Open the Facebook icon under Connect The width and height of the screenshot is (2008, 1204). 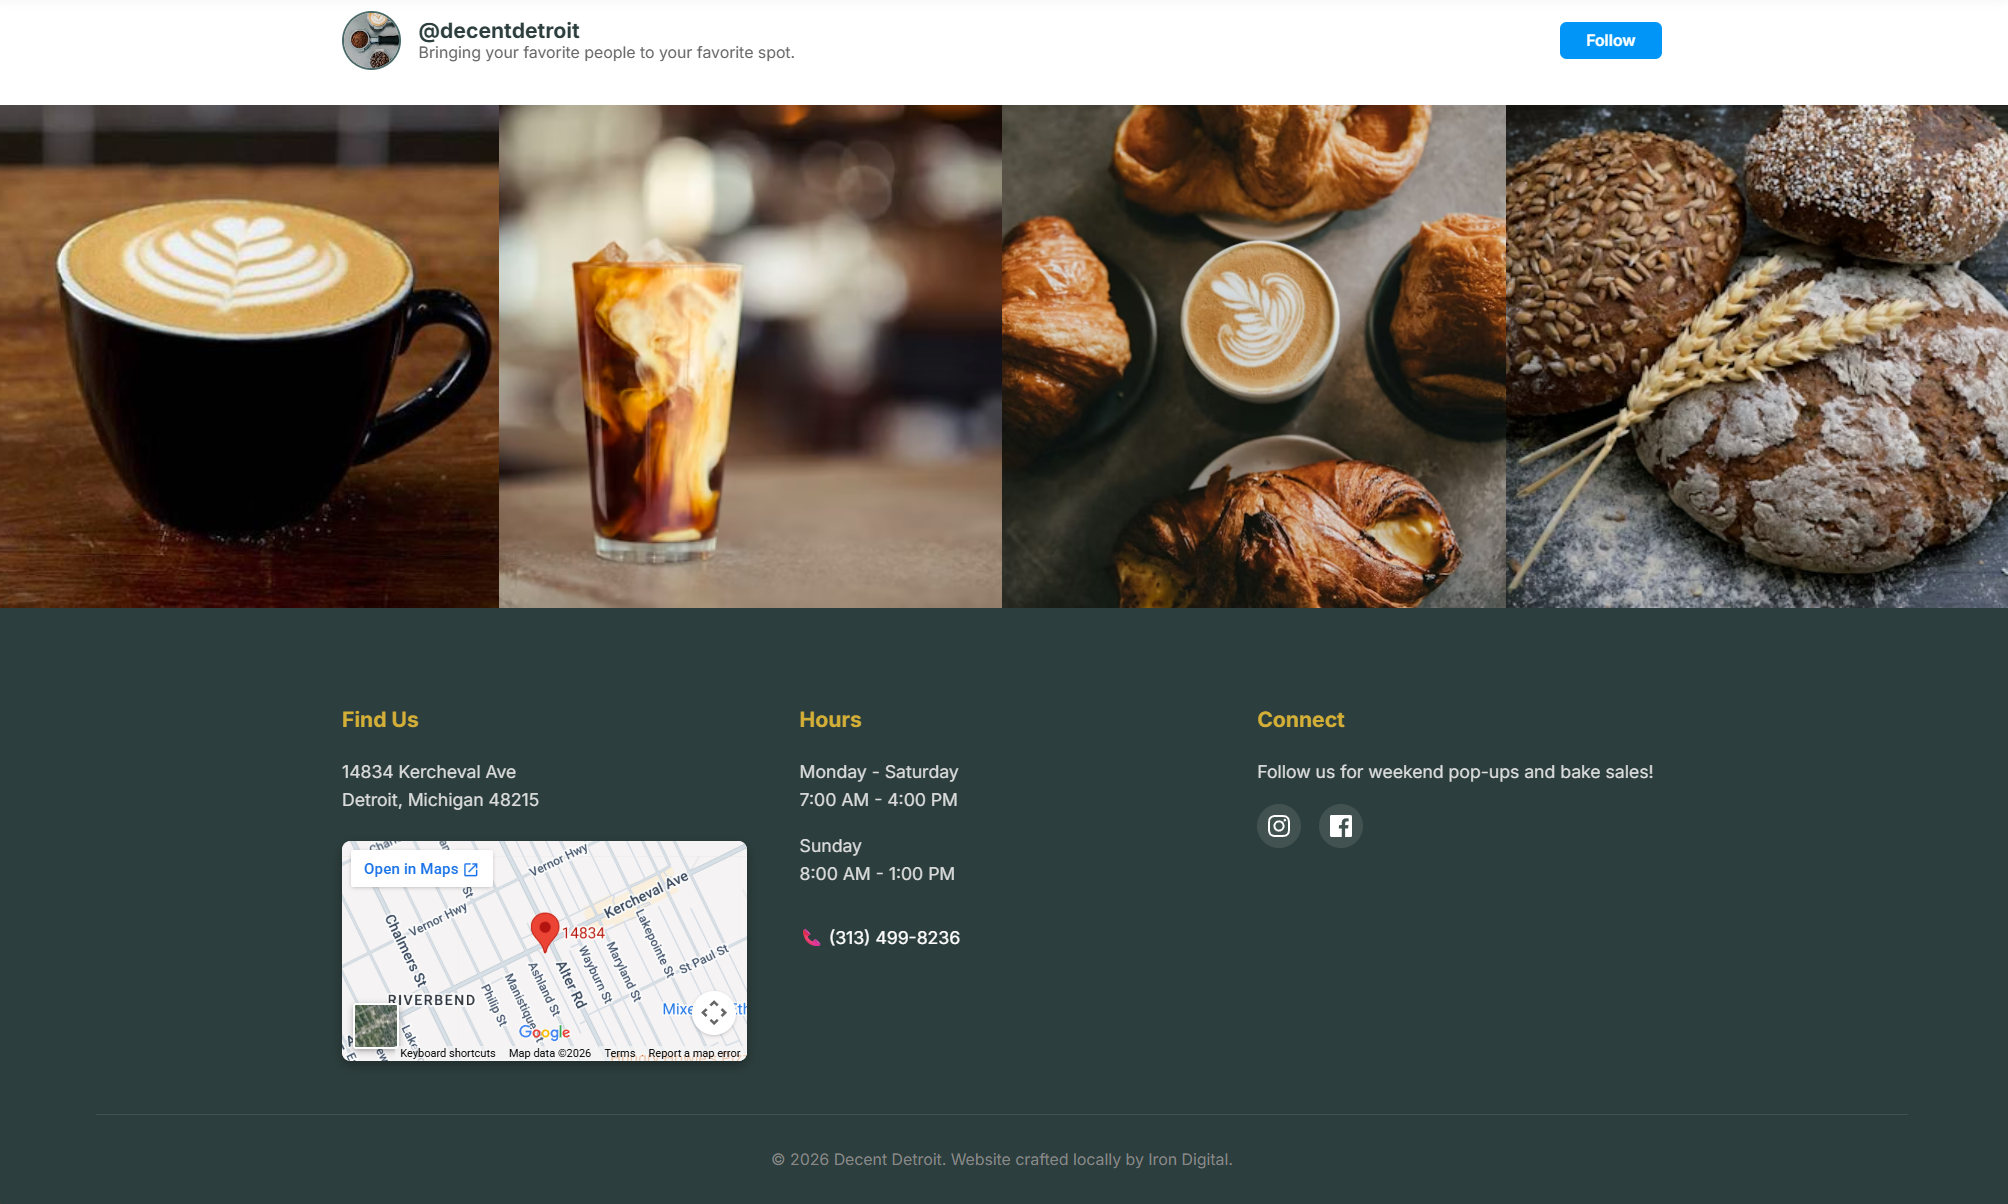[x=1340, y=825]
